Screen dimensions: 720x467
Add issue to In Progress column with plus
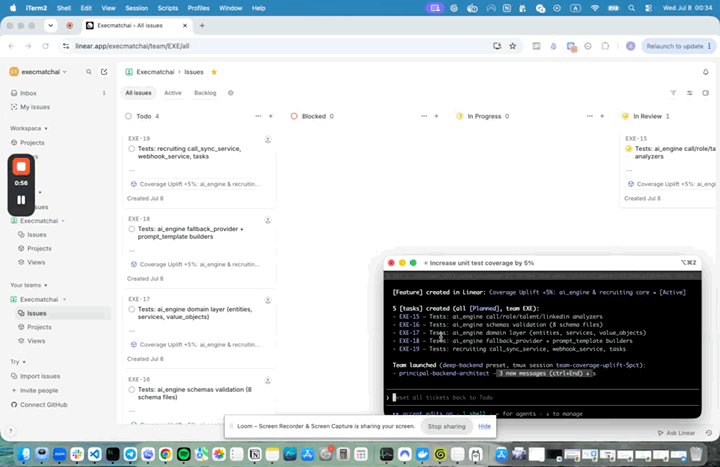602,116
